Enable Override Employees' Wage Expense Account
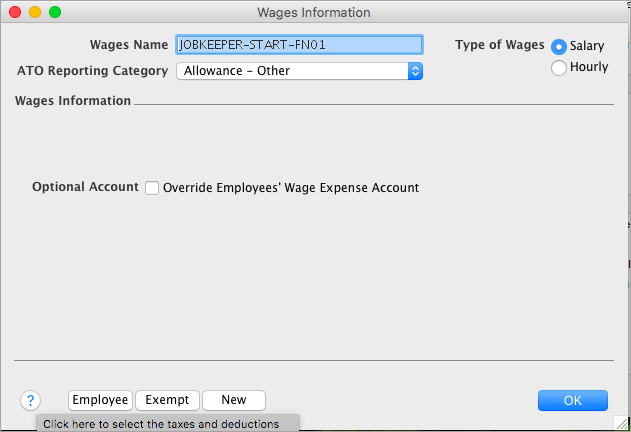 point(152,187)
